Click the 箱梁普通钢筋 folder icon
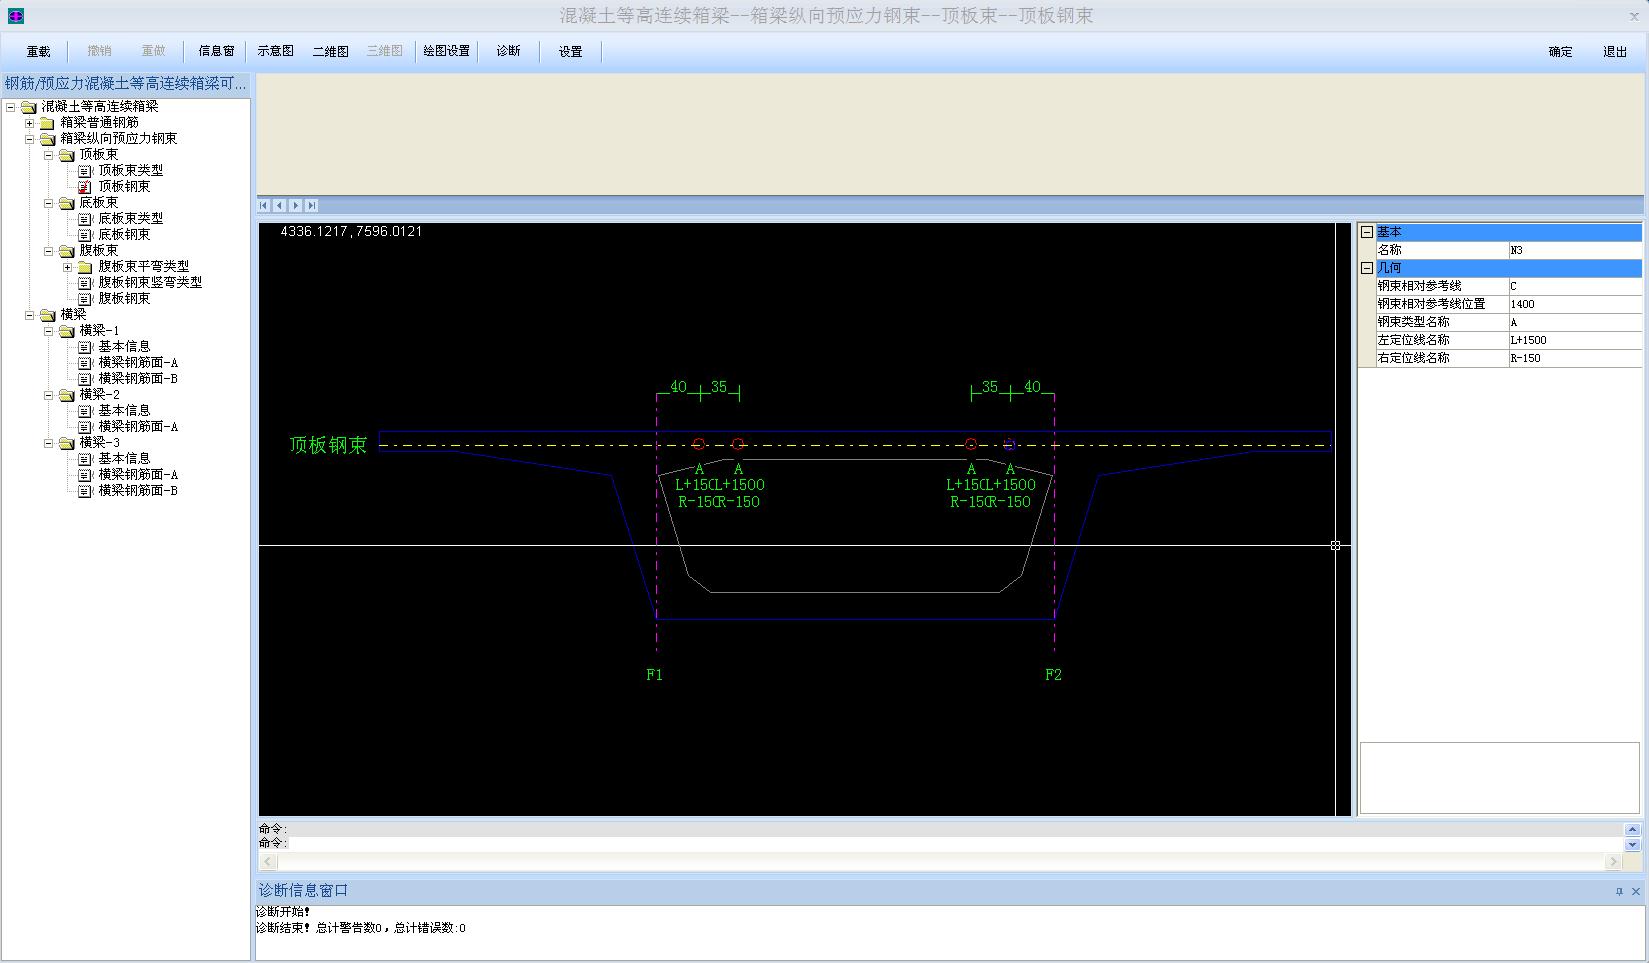 (x=47, y=123)
